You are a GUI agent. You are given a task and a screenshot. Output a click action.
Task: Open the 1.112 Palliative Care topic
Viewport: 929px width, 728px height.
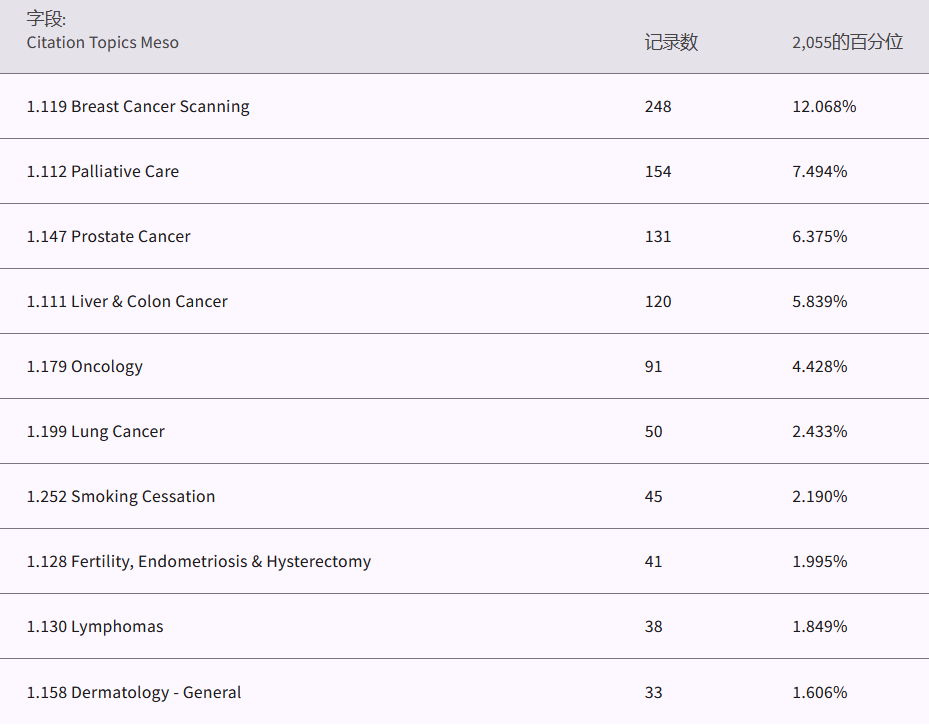(x=103, y=171)
